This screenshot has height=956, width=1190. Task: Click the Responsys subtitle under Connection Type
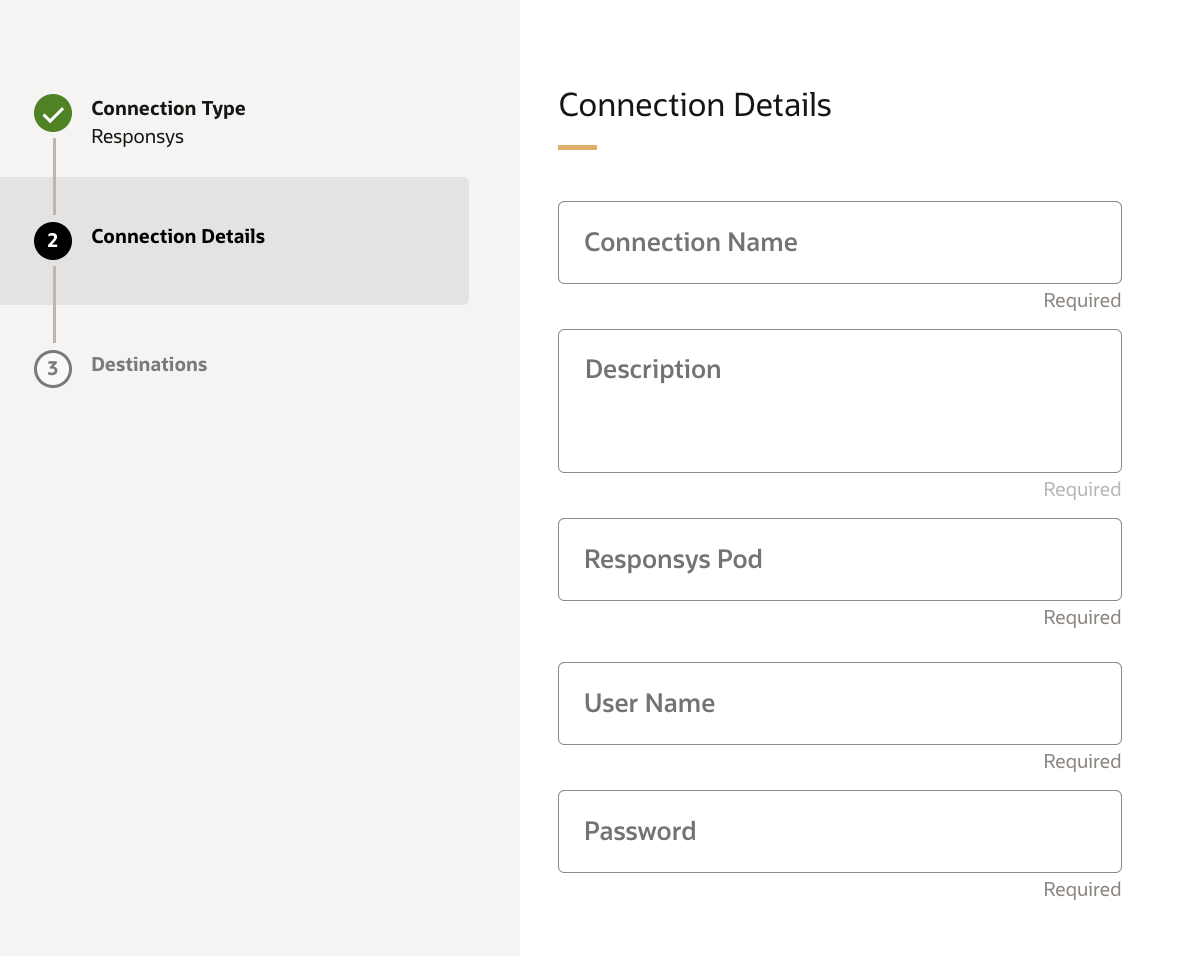(138, 137)
